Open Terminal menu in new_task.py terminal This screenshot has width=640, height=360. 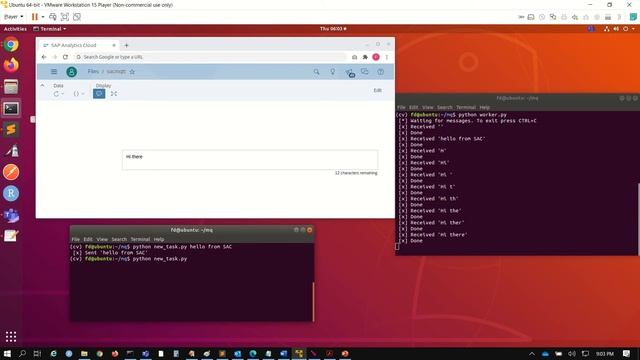point(140,239)
